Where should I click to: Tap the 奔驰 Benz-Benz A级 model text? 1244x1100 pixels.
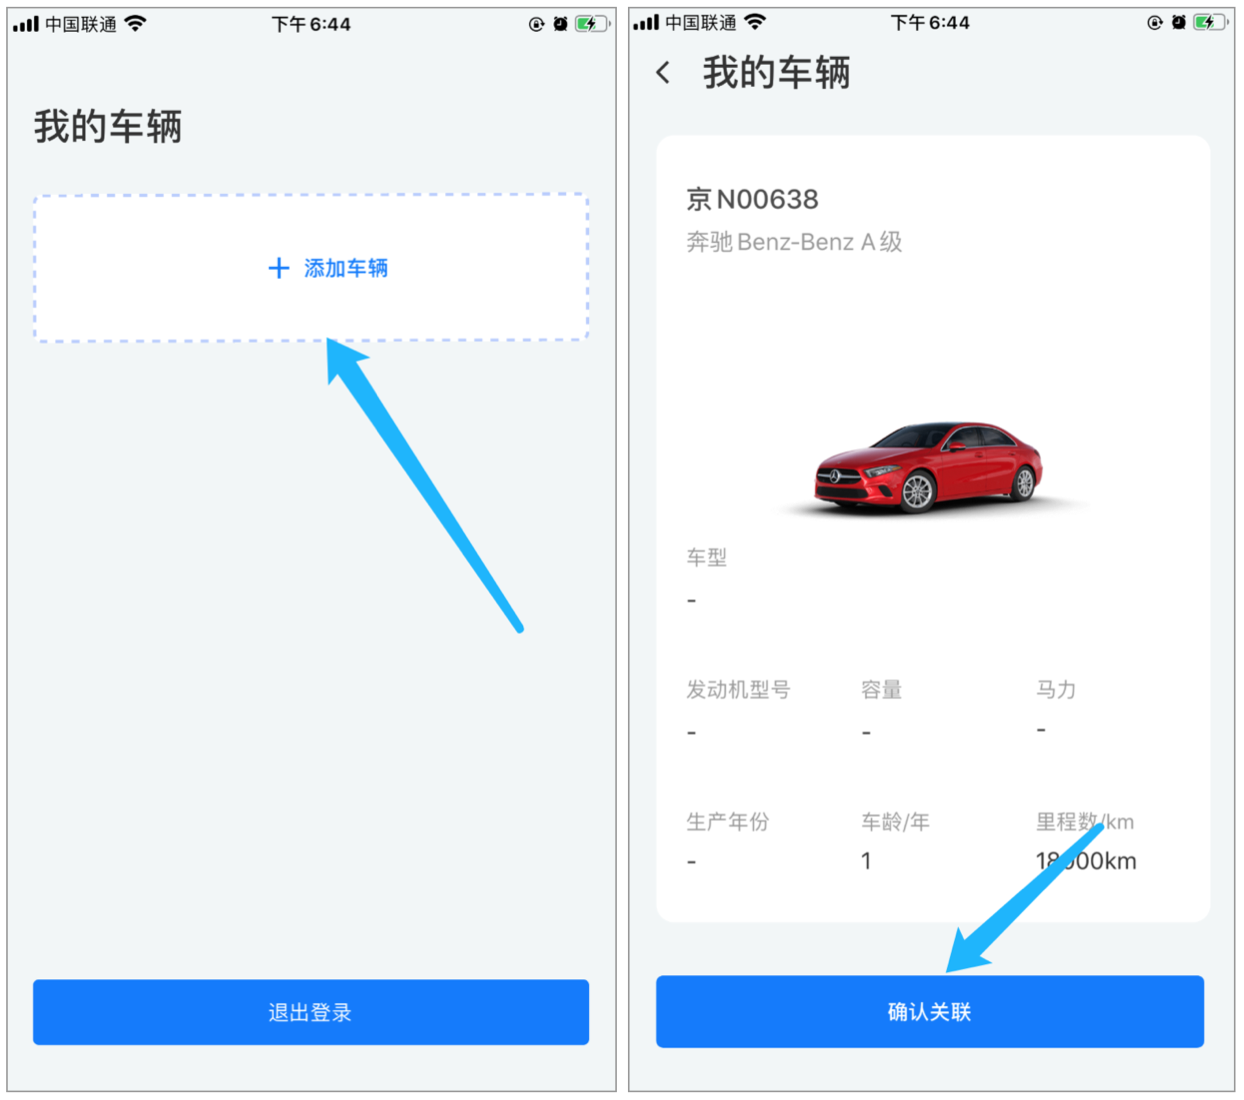point(794,242)
